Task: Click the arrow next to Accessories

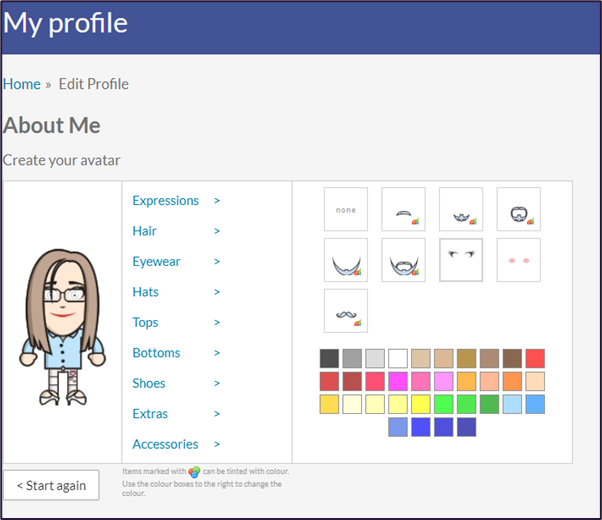Action: pos(217,444)
